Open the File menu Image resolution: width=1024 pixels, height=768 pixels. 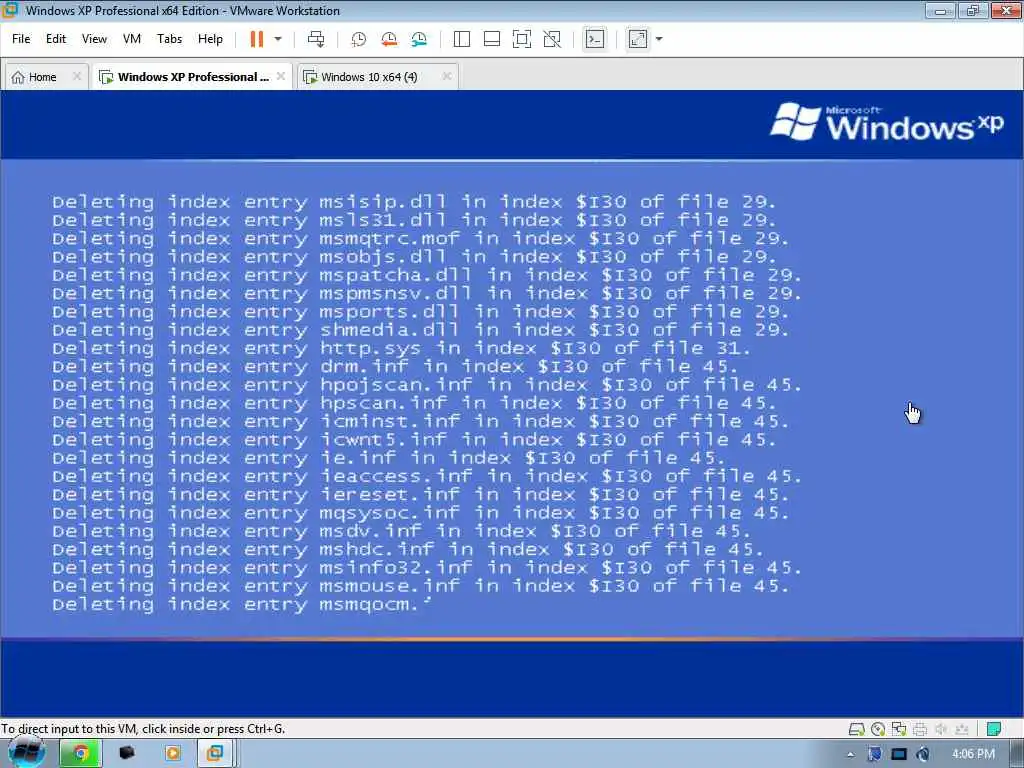coord(21,39)
